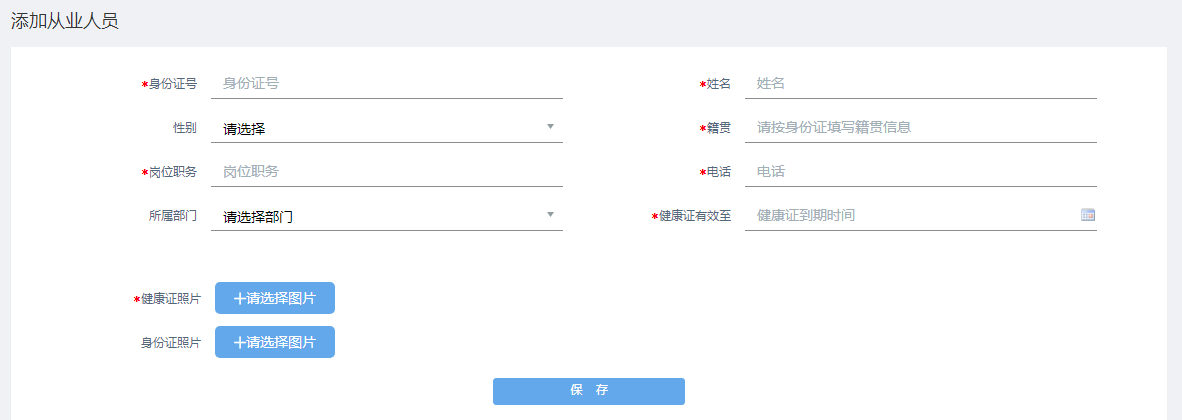
Task: Click the 健康证照片 label text
Action: [171, 299]
